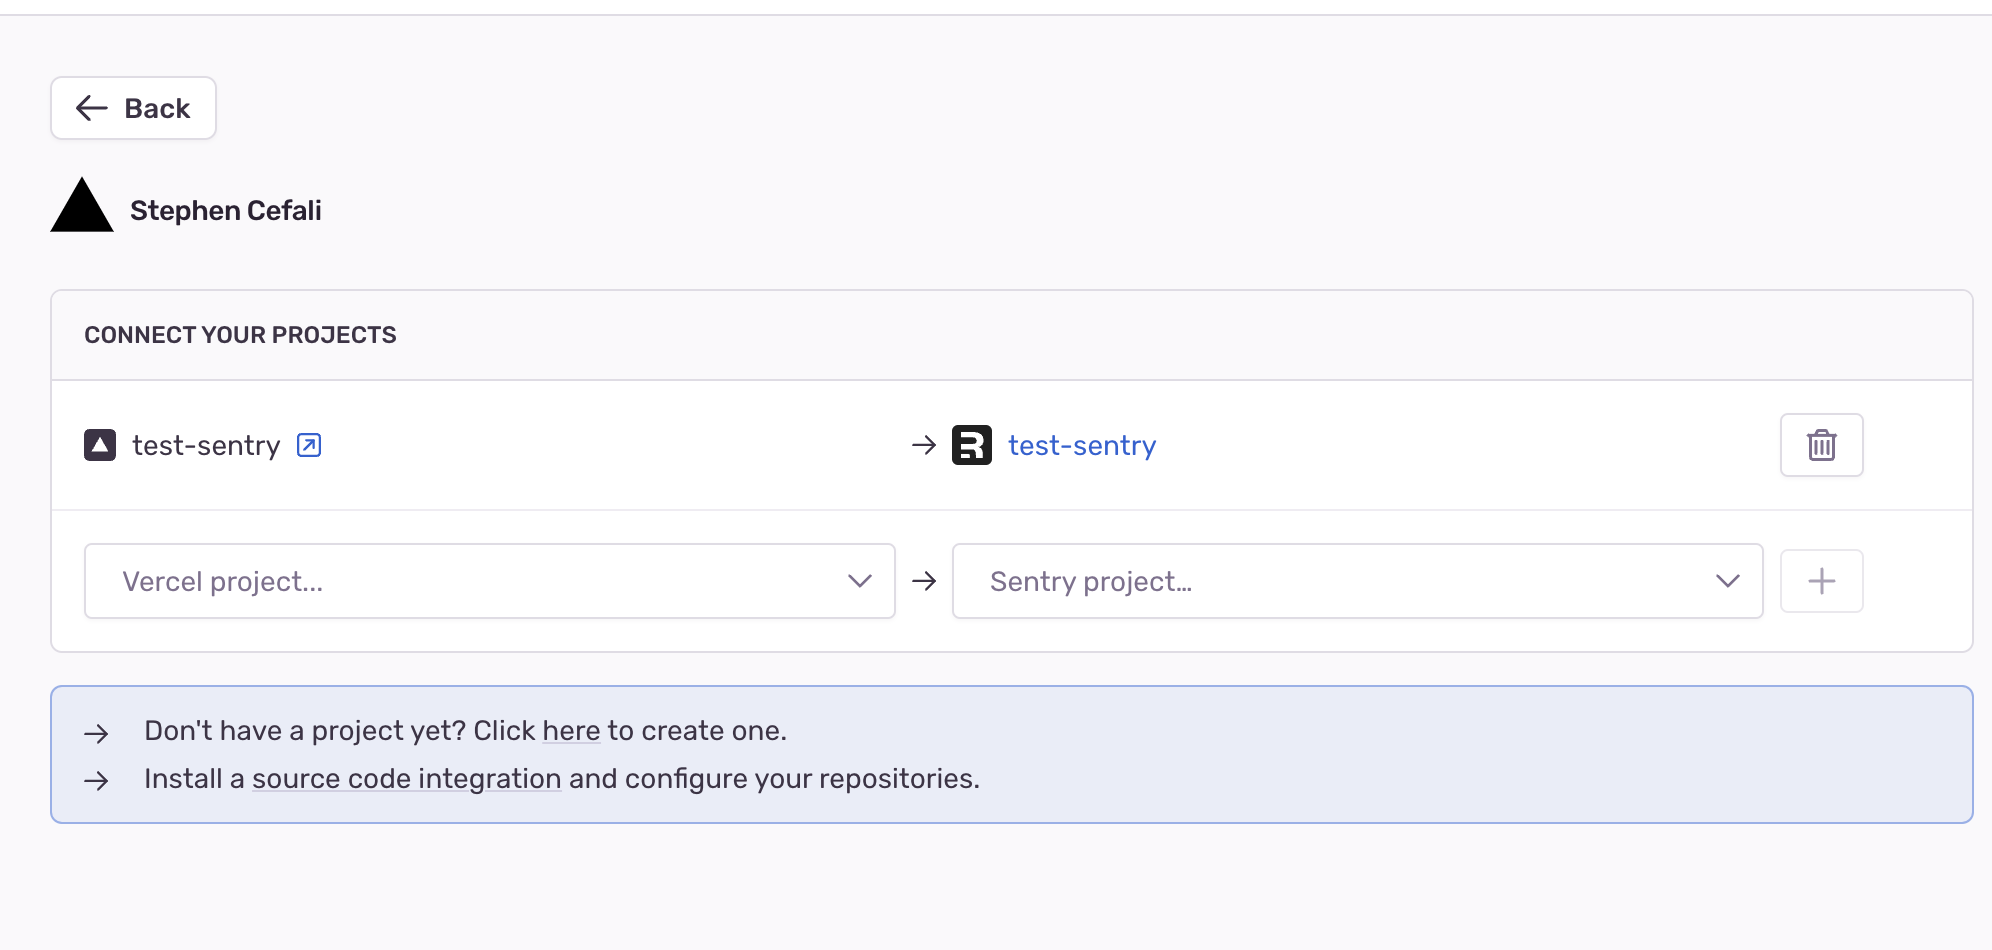Expand the chevron on the Sentry project selector

pyautogui.click(x=1726, y=580)
